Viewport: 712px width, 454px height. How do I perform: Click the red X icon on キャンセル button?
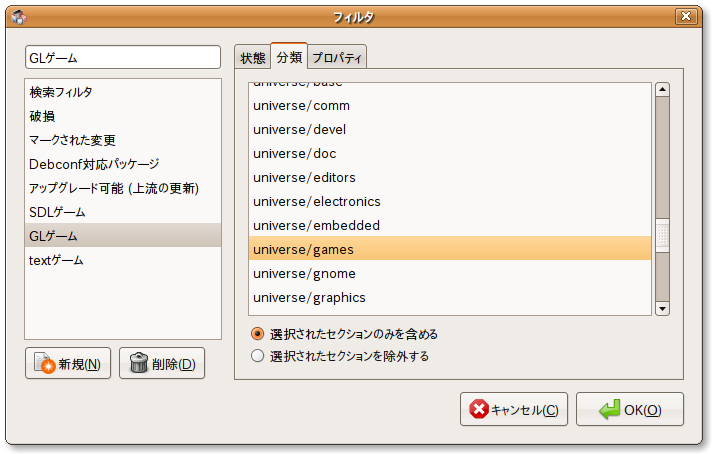click(x=479, y=409)
